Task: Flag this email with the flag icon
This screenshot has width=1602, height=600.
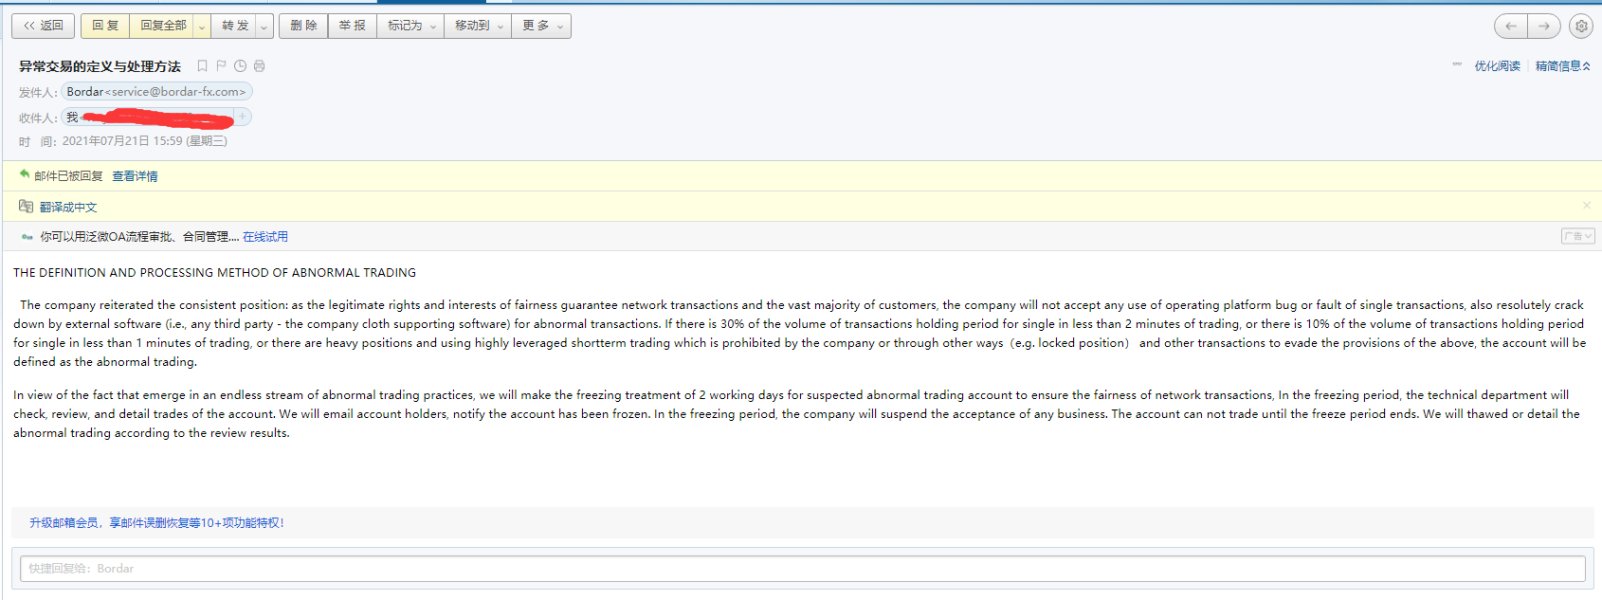Action: [x=221, y=66]
